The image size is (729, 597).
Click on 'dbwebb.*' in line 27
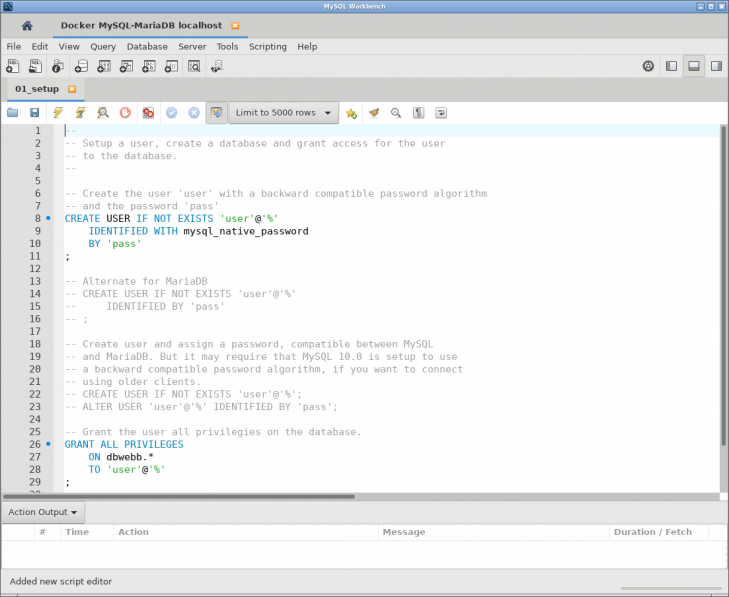point(130,457)
